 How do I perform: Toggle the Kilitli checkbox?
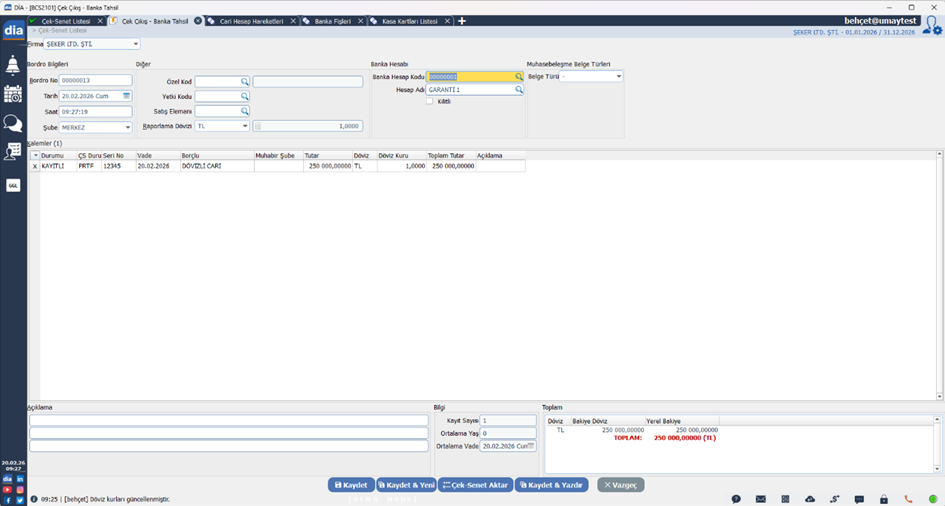(x=430, y=101)
